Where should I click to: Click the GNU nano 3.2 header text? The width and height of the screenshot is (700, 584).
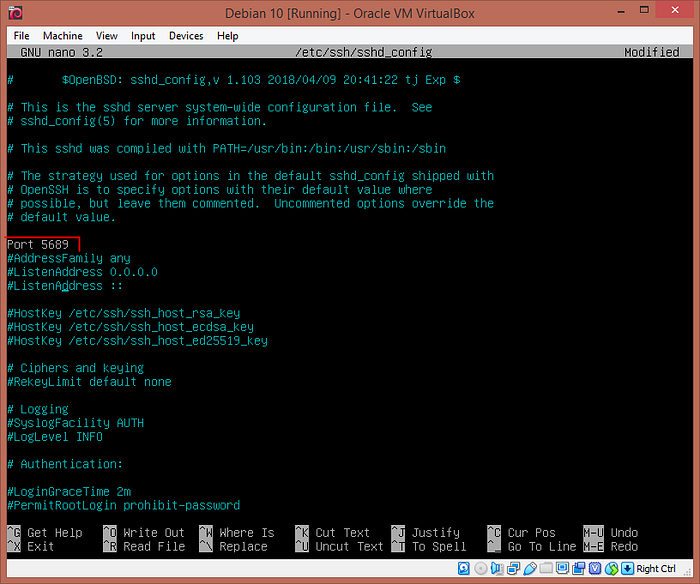[62, 52]
